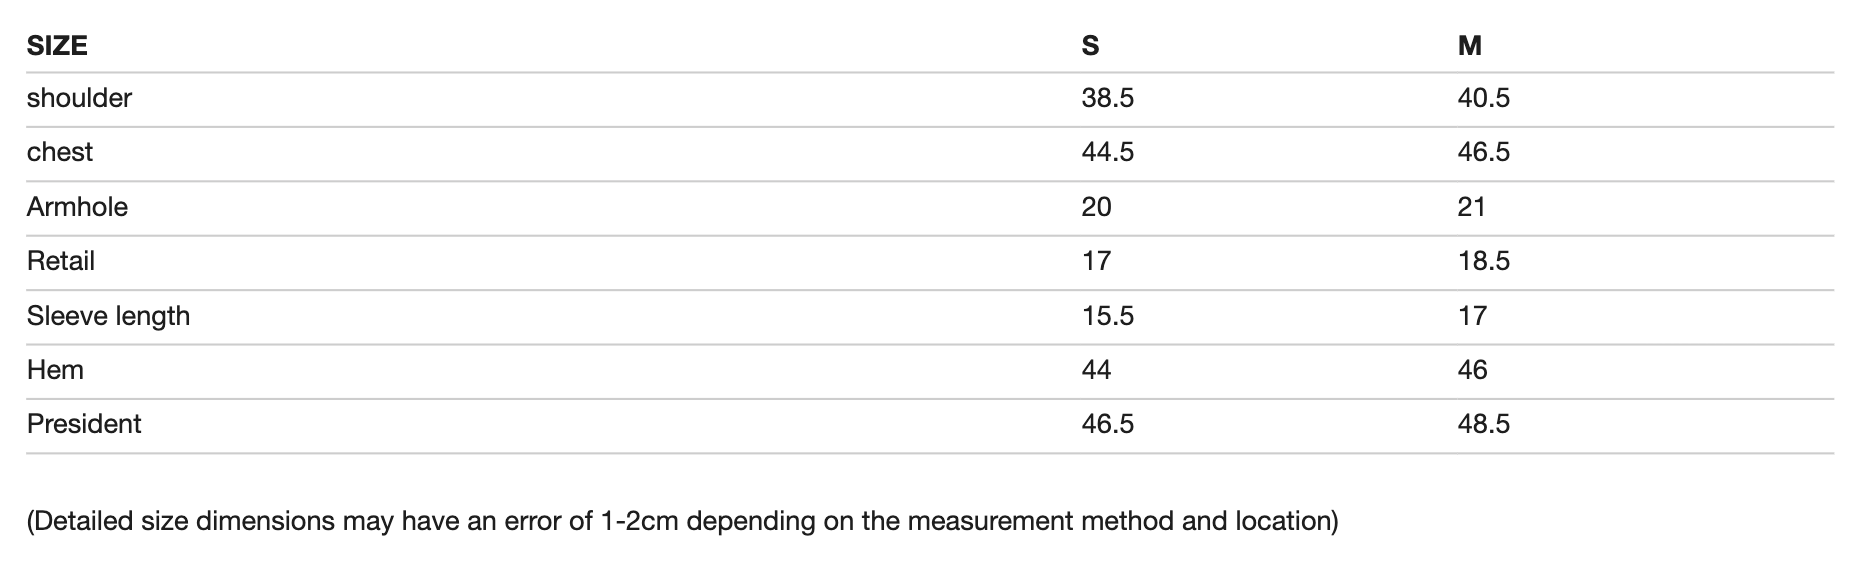Click Retail value 18.5 for size M
Viewport: 1850px width, 578px height.
[x=1483, y=261]
